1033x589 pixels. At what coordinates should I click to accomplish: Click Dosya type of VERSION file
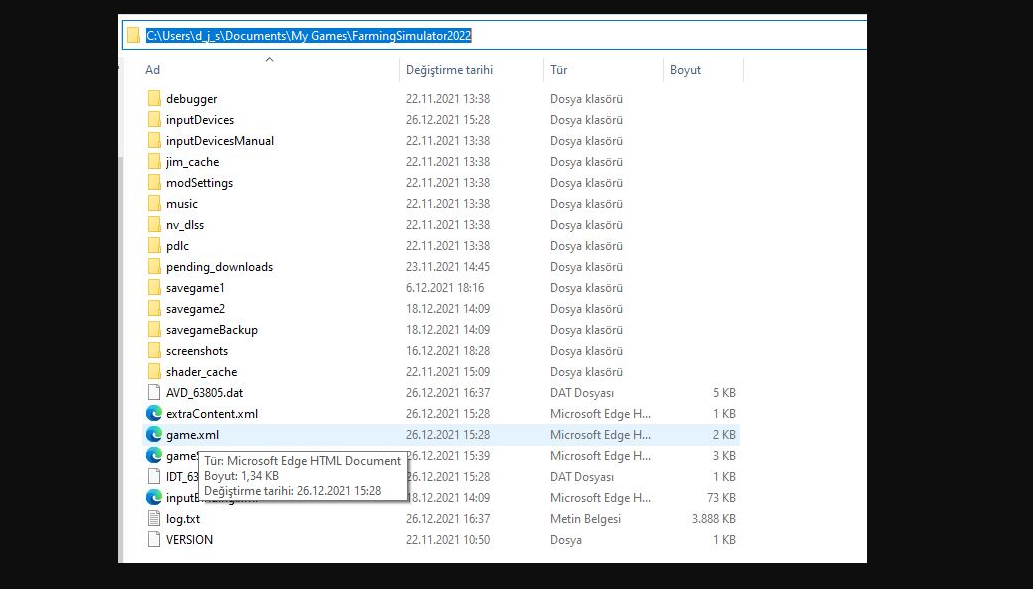(566, 540)
